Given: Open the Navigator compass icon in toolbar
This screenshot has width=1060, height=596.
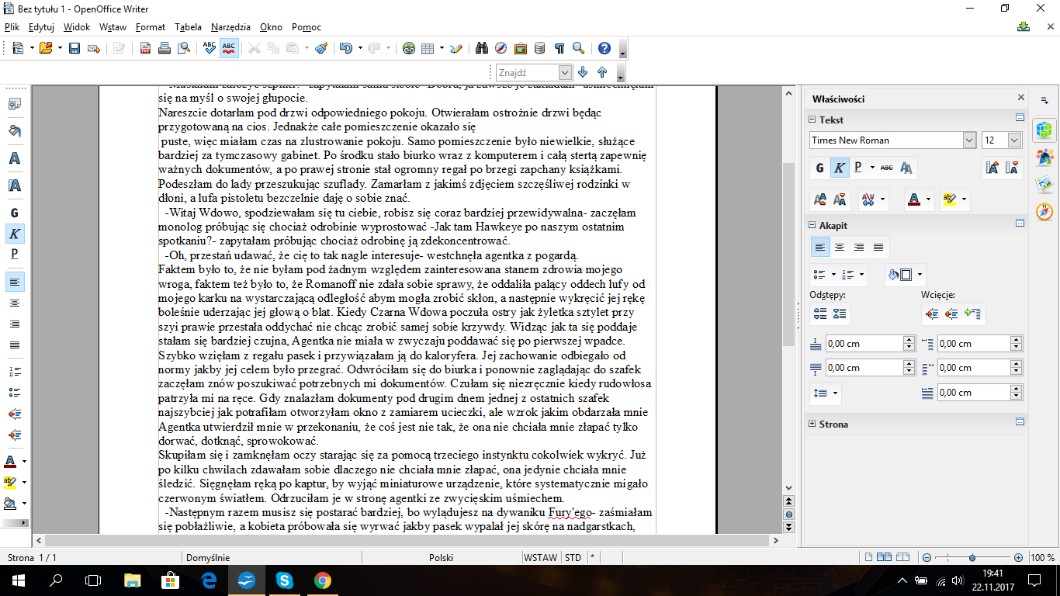Looking at the screenshot, I should pos(501,48).
